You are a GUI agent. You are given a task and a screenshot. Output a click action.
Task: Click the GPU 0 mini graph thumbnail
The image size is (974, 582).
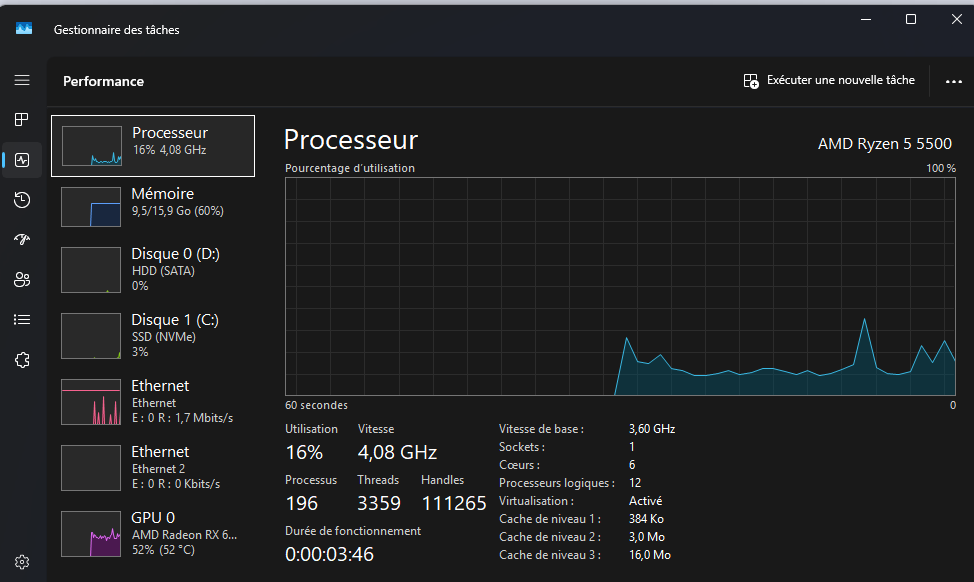(x=91, y=534)
